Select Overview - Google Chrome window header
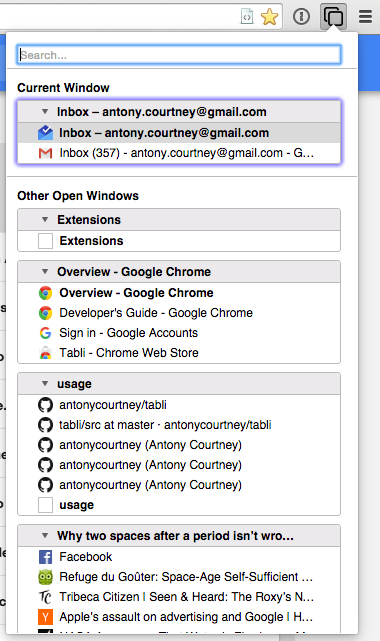Viewport: 380px width, 641px height. pyautogui.click(x=179, y=271)
